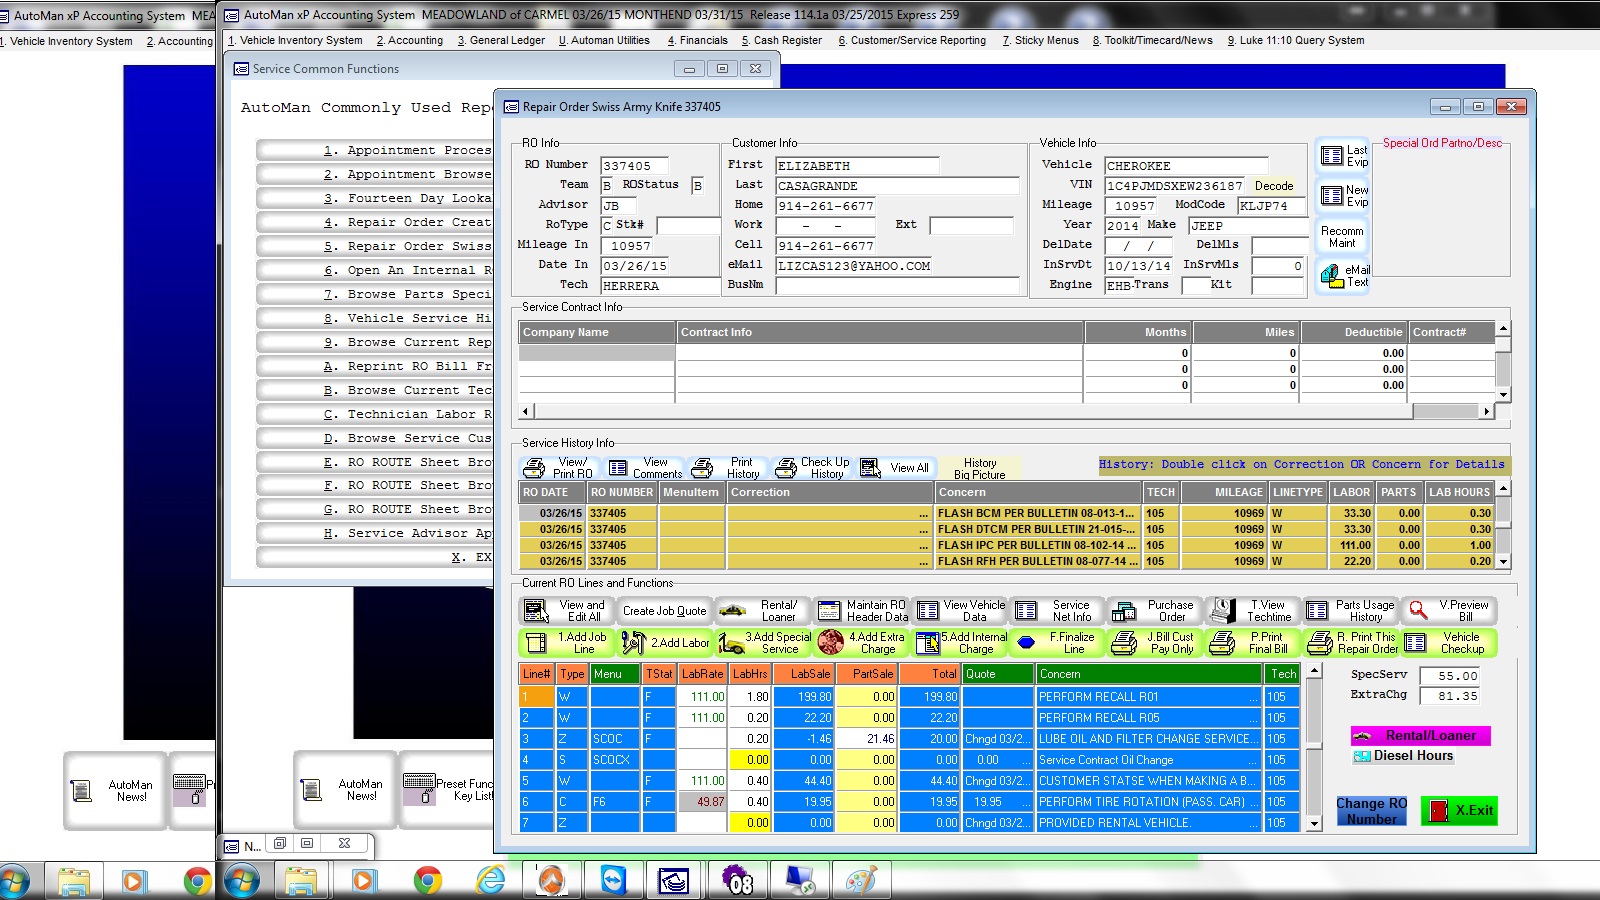Image resolution: width=1600 pixels, height=900 pixels.
Task: Click the Create Job Quote button
Action: click(664, 611)
